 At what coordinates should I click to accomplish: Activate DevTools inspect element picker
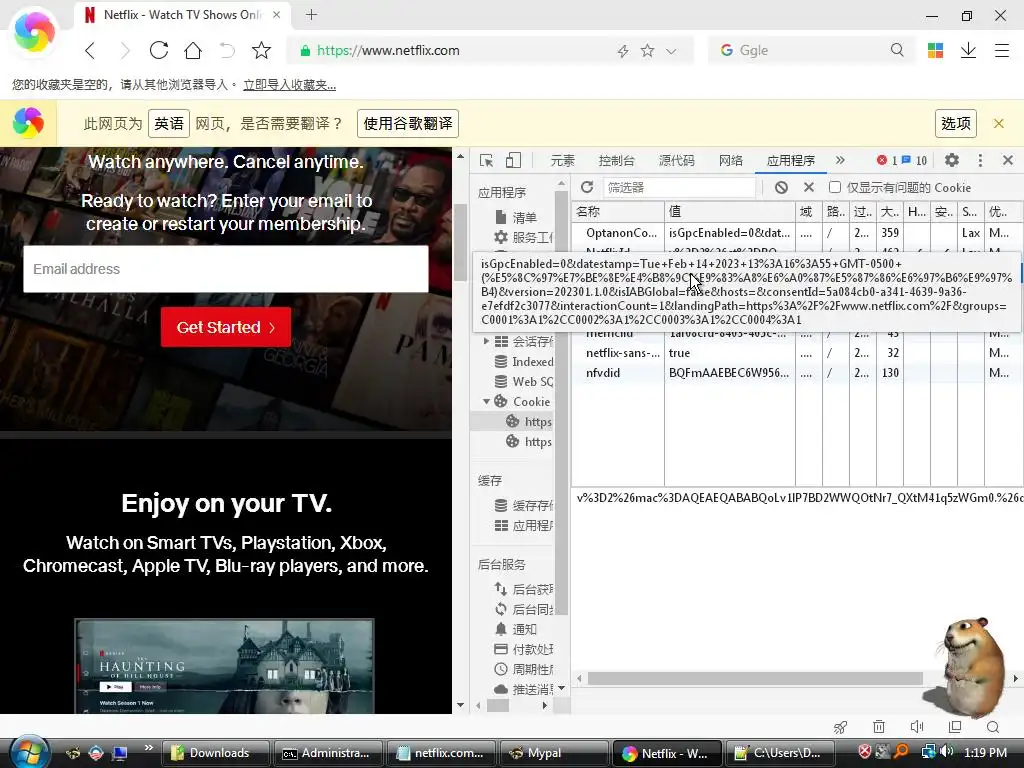pos(487,161)
